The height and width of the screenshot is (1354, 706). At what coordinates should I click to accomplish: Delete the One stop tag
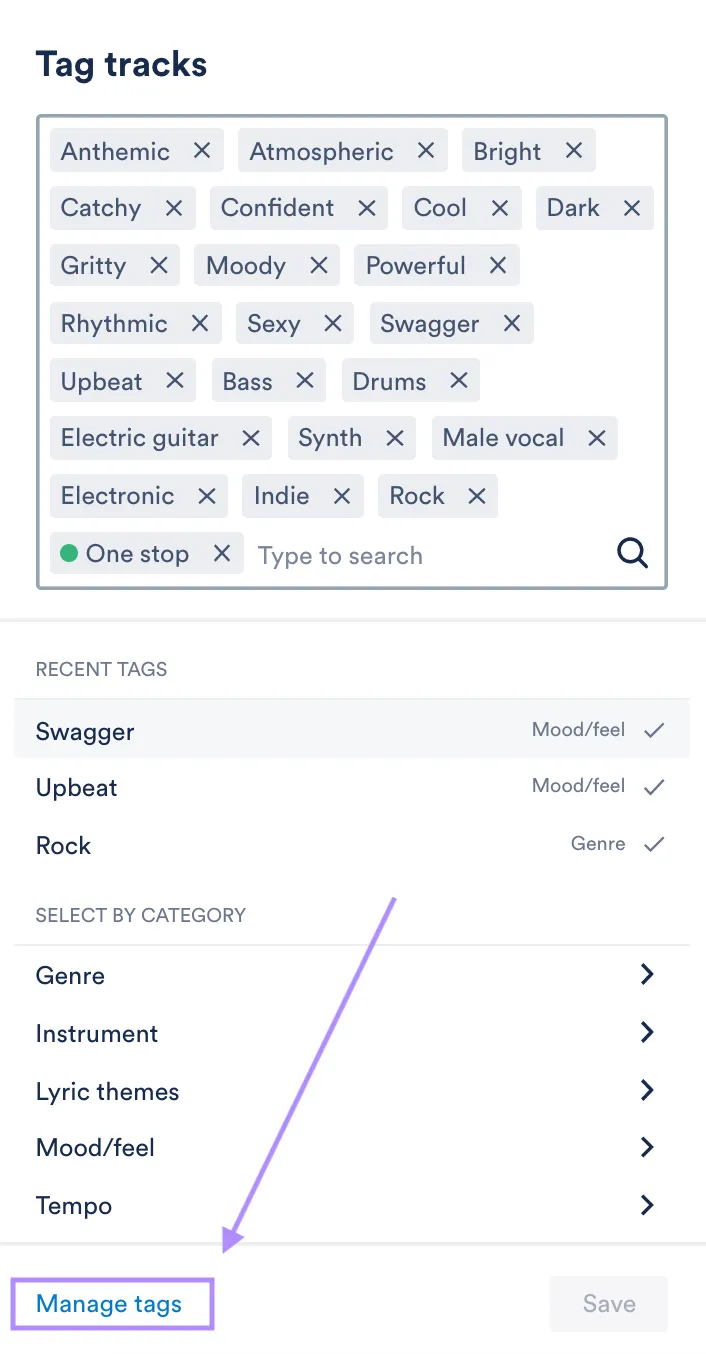tap(222, 554)
